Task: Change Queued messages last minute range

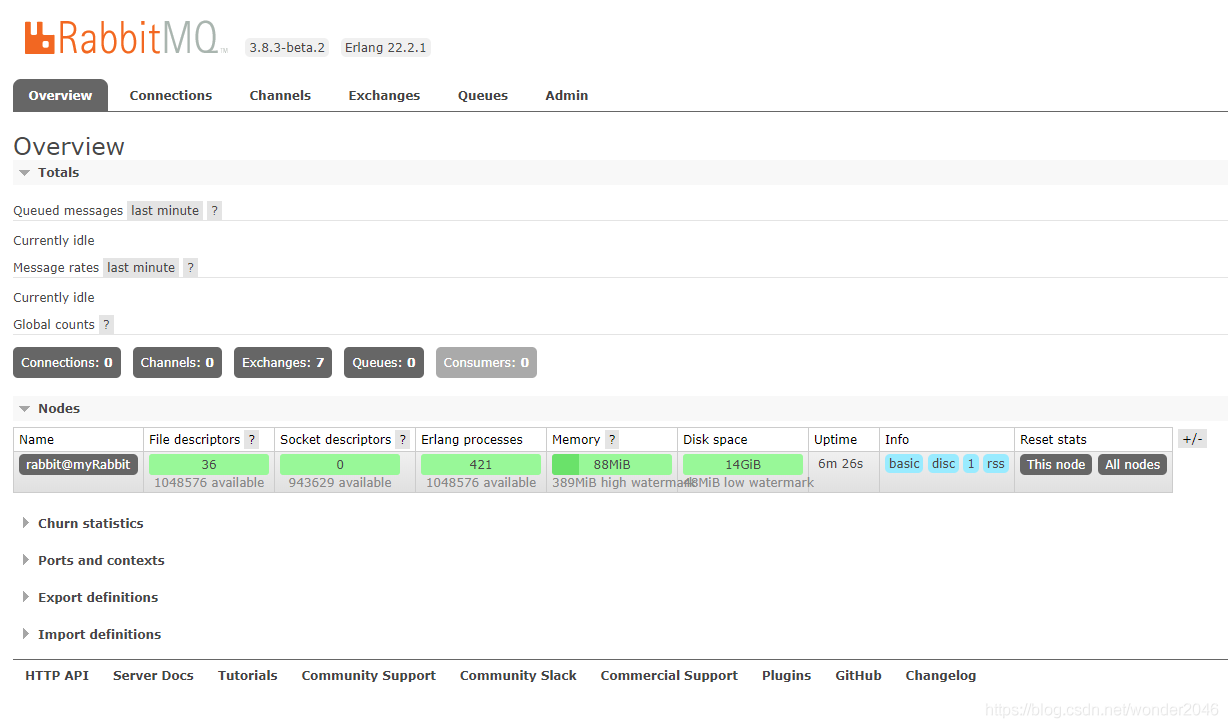Action: (165, 211)
